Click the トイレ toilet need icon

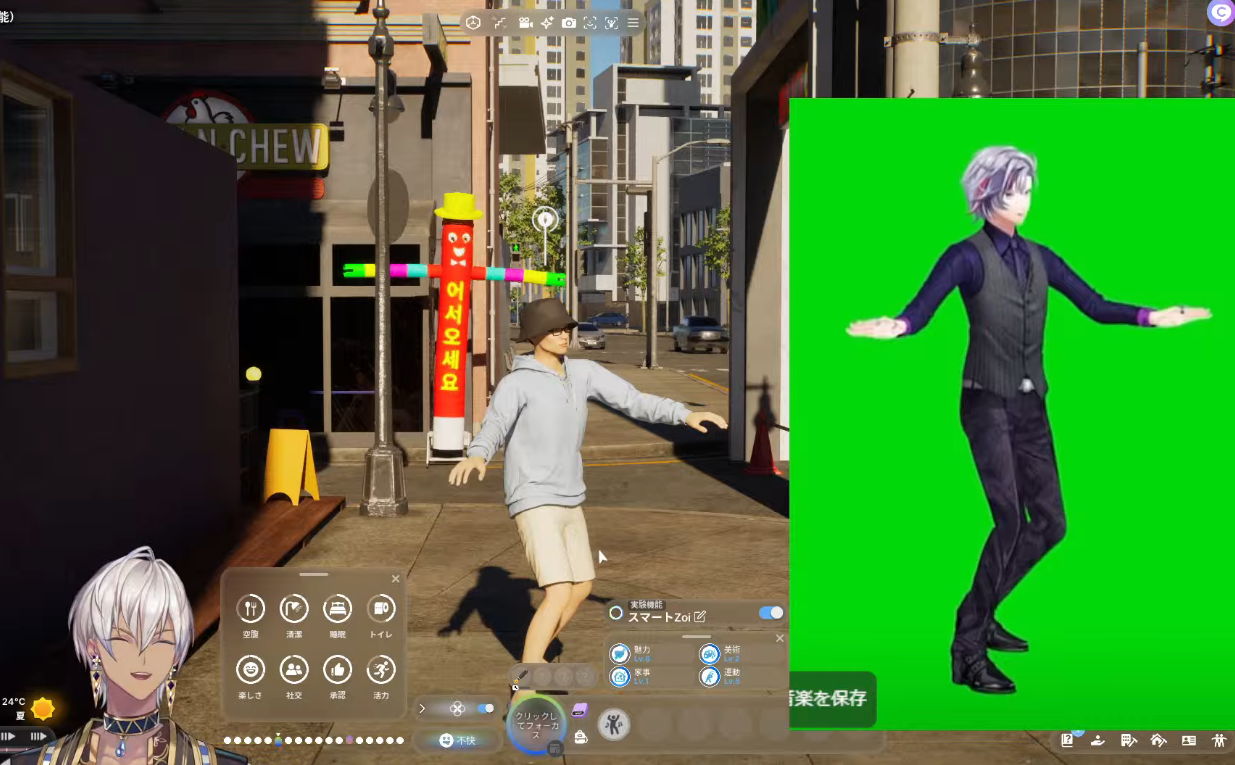coord(381,608)
